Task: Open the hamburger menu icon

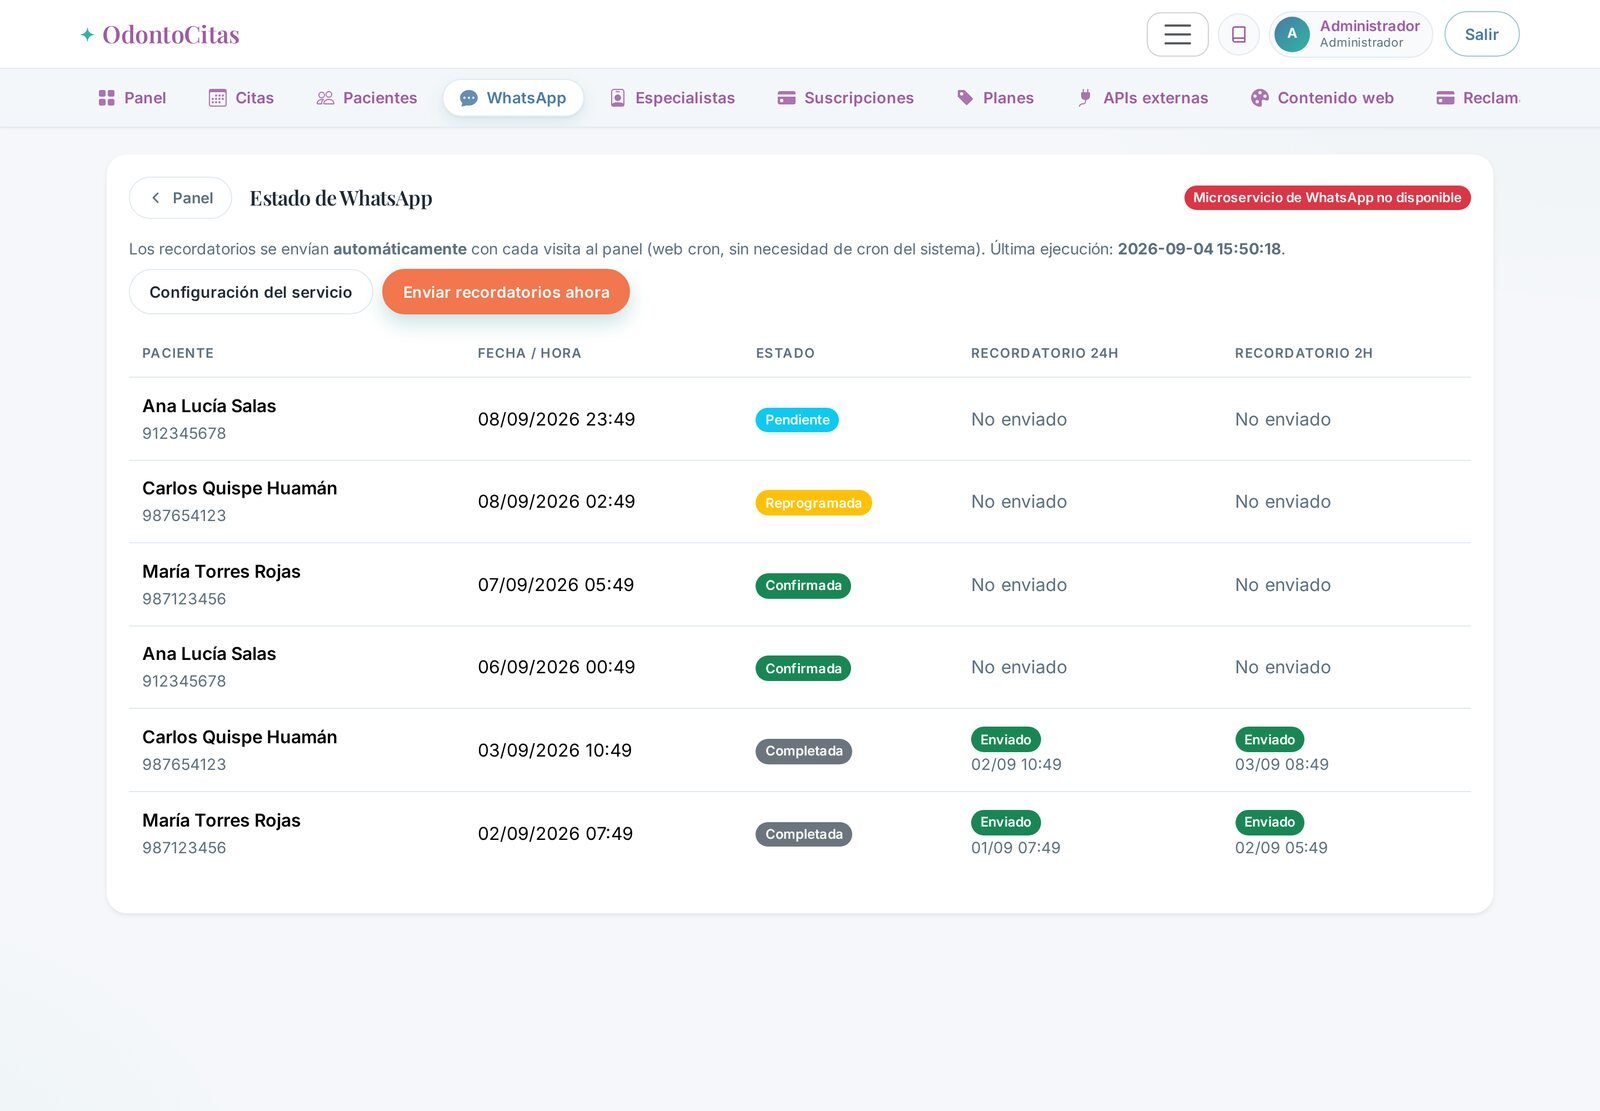Action: click(x=1177, y=34)
